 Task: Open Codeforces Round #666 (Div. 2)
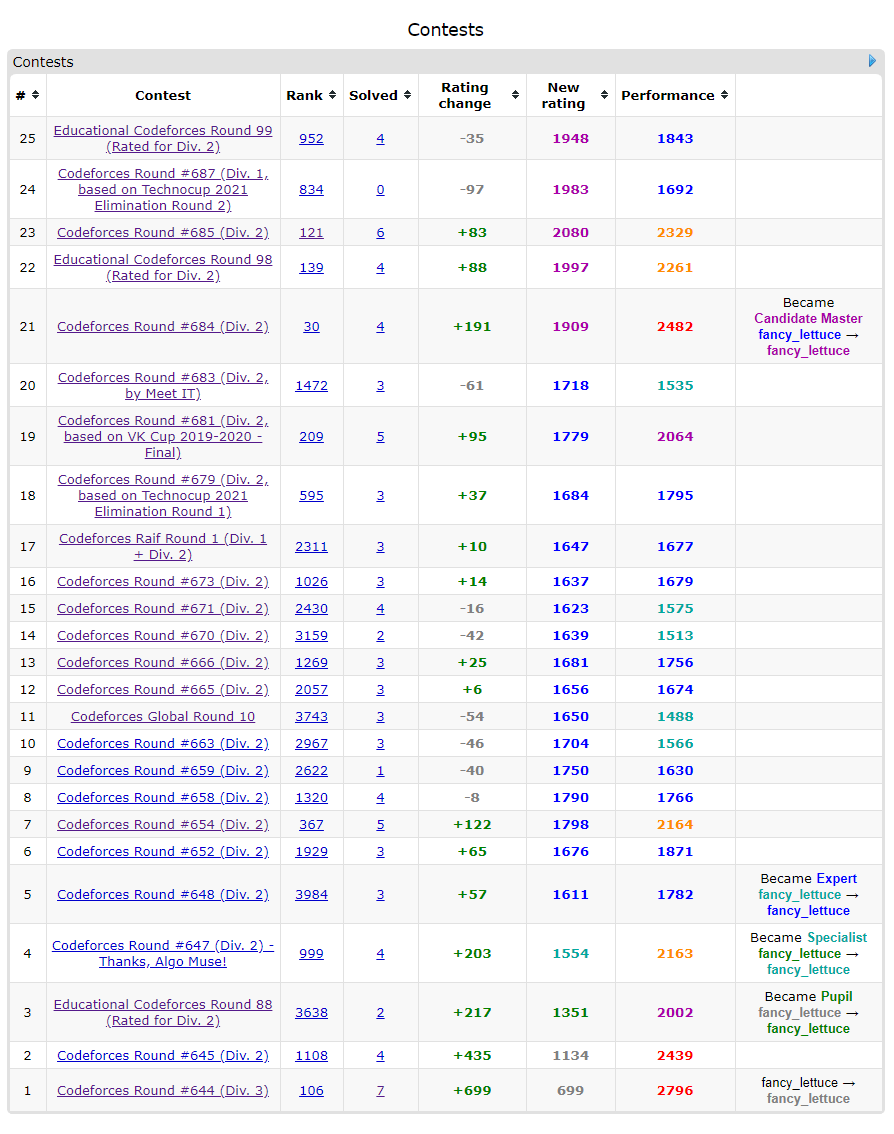tap(163, 662)
